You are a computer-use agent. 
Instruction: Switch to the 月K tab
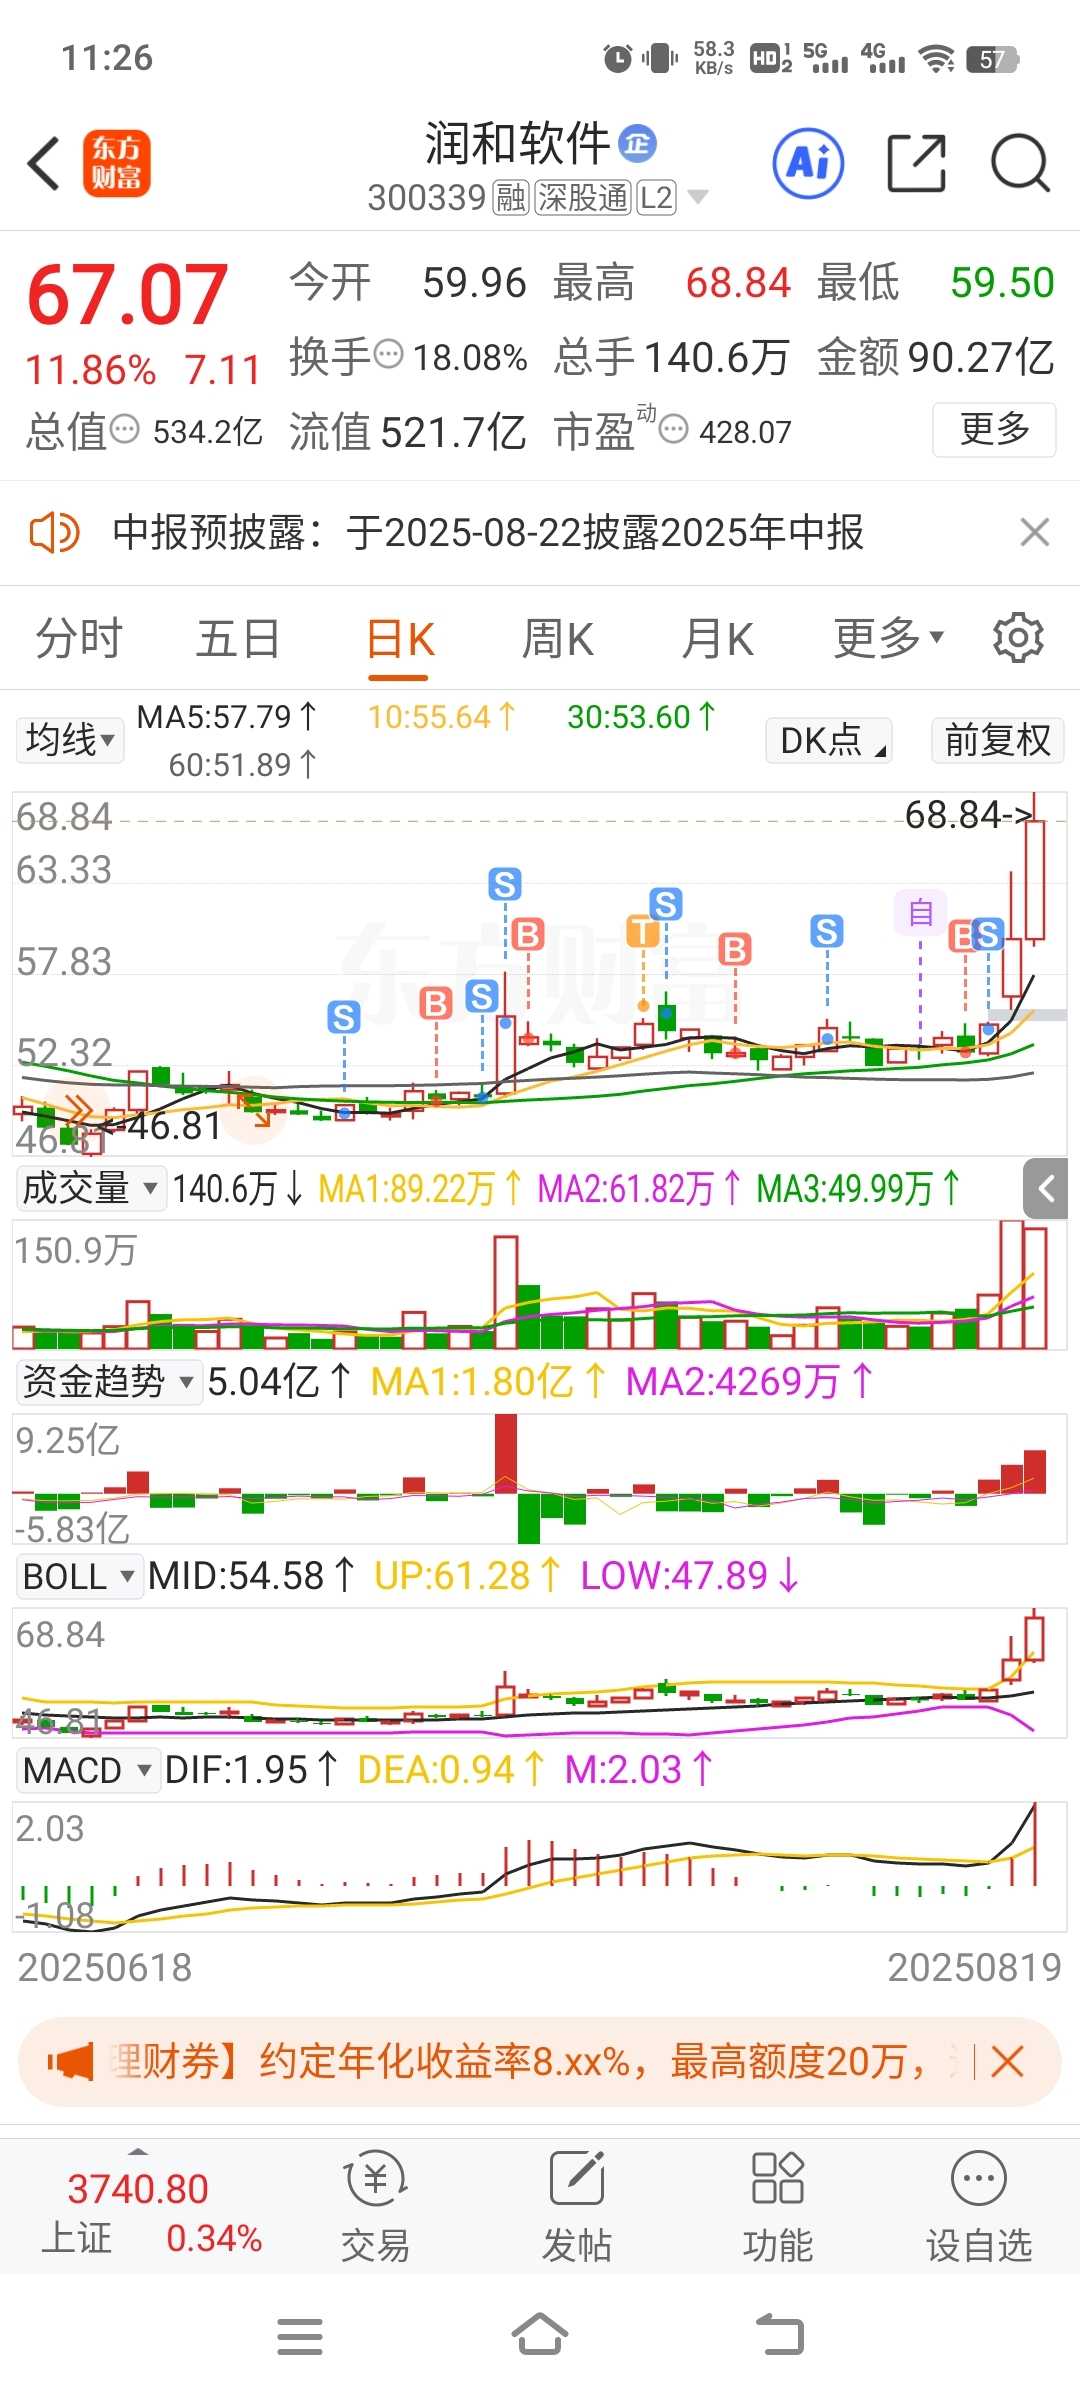(x=717, y=638)
